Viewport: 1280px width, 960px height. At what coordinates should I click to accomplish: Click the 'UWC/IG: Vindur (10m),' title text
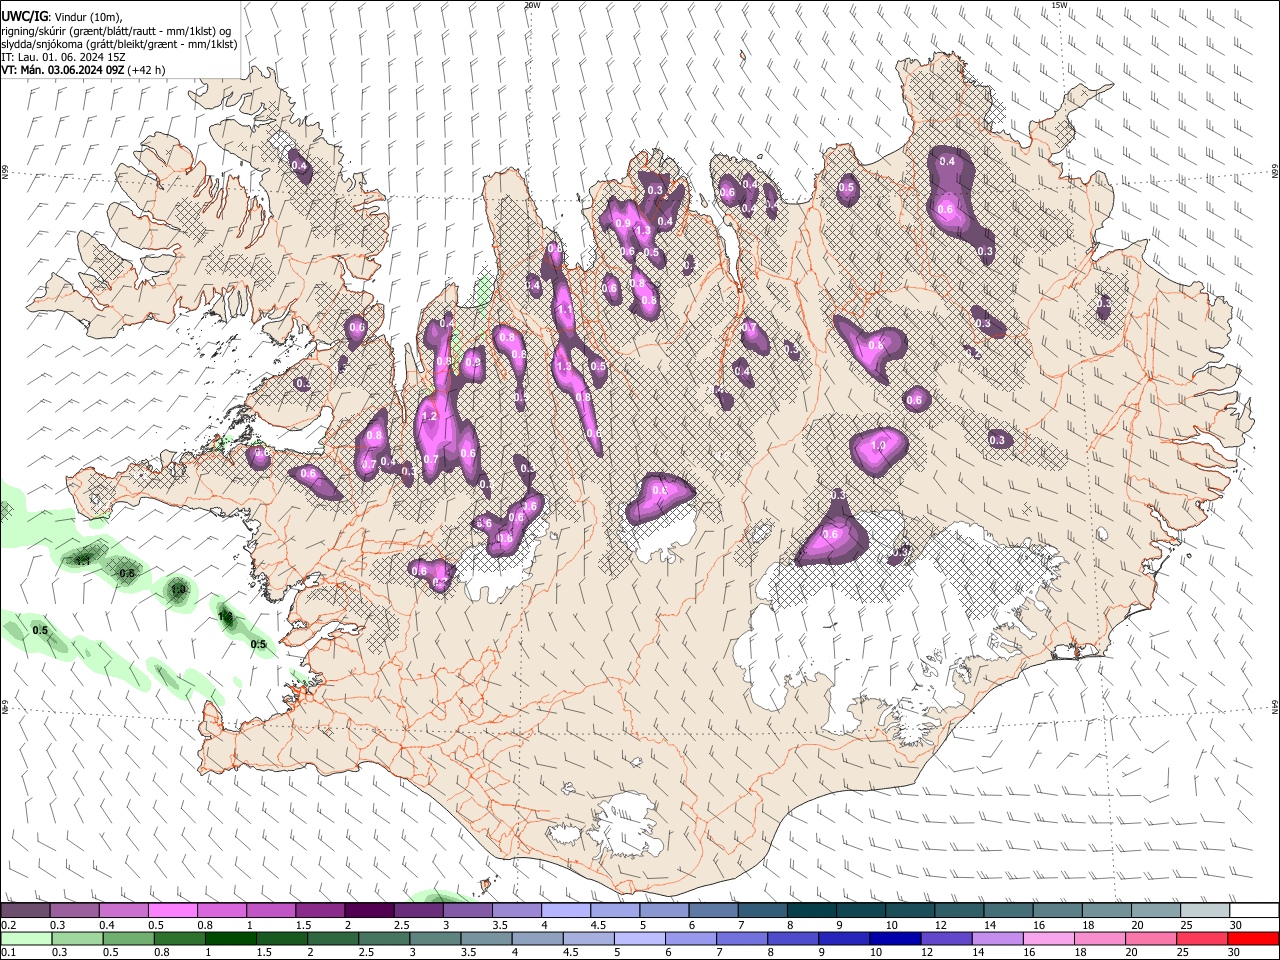pos(61,16)
